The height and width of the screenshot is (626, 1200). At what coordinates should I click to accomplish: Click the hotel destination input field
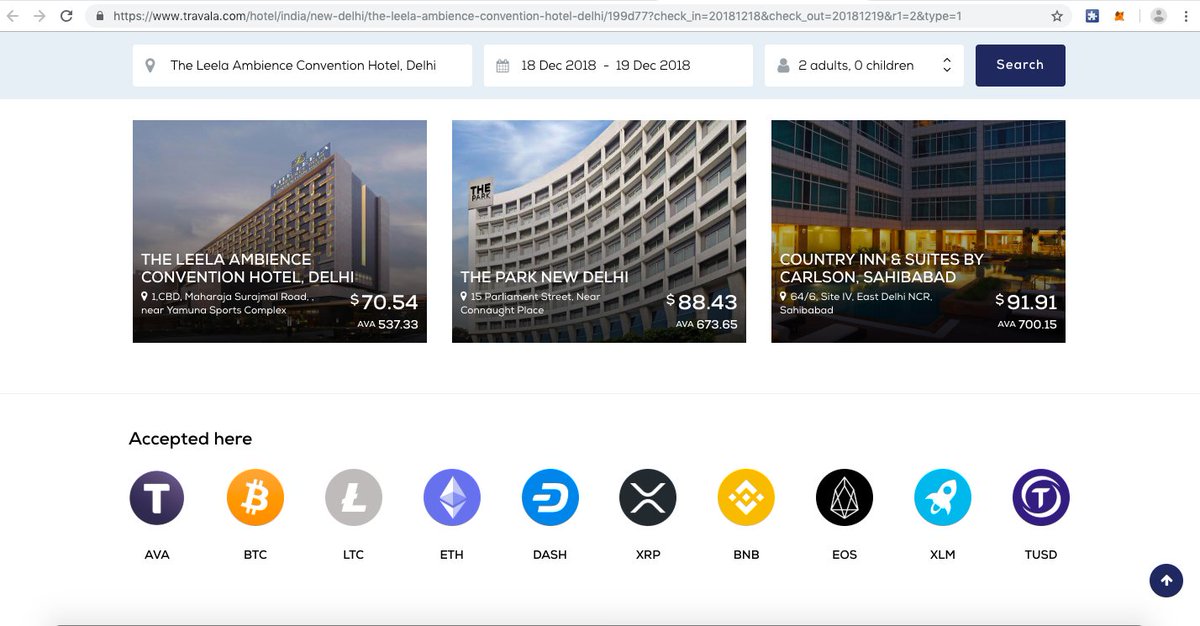point(300,64)
